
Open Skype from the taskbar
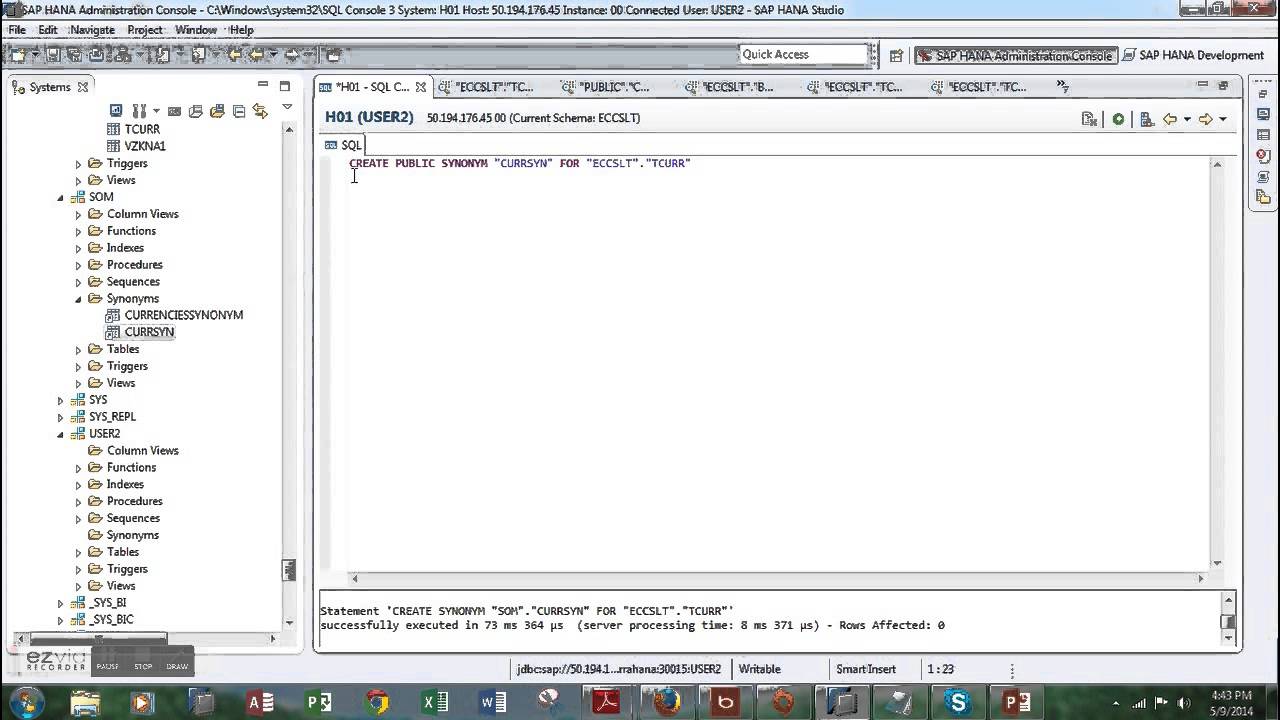point(957,703)
